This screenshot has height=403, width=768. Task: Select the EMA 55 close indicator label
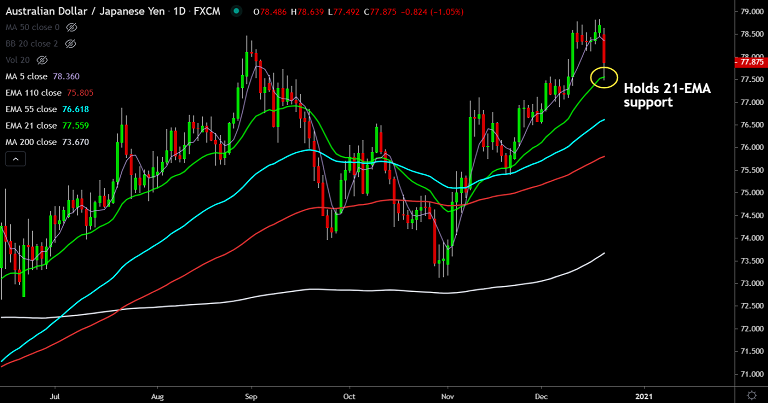tap(31, 109)
